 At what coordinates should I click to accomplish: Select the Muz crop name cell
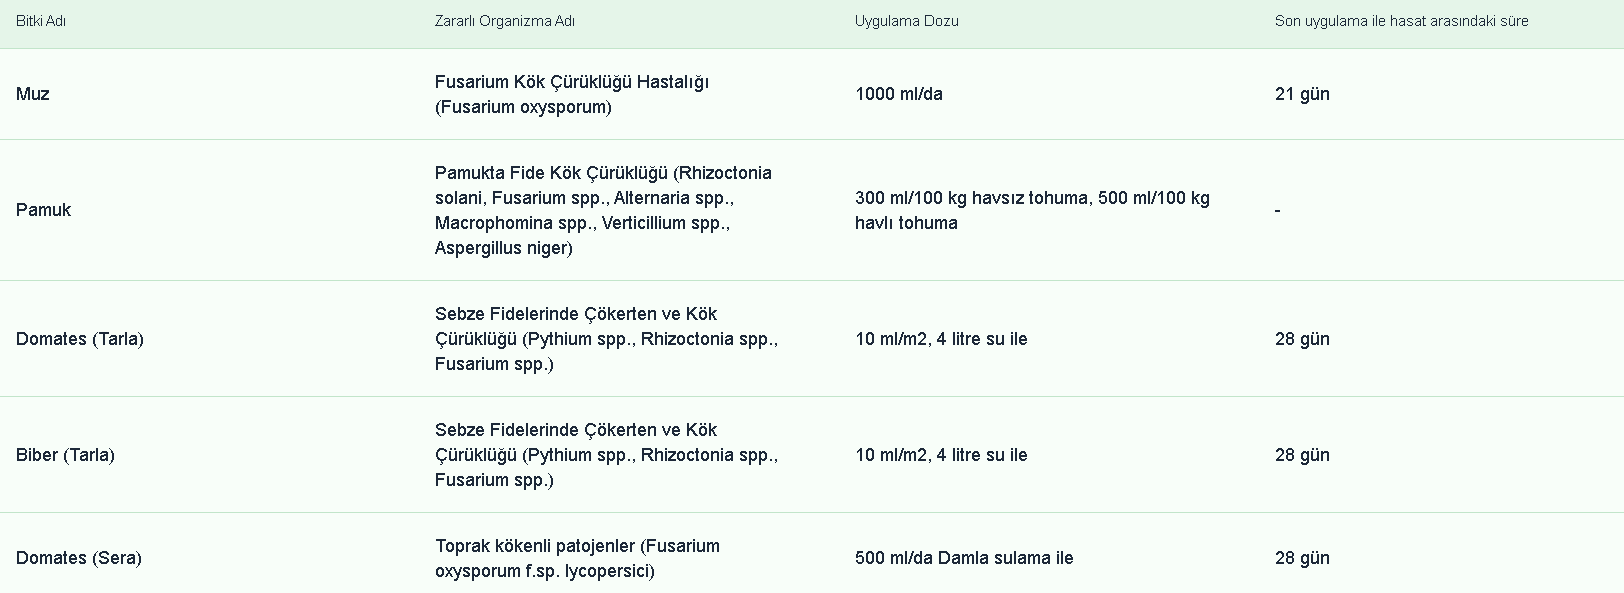click(33, 94)
